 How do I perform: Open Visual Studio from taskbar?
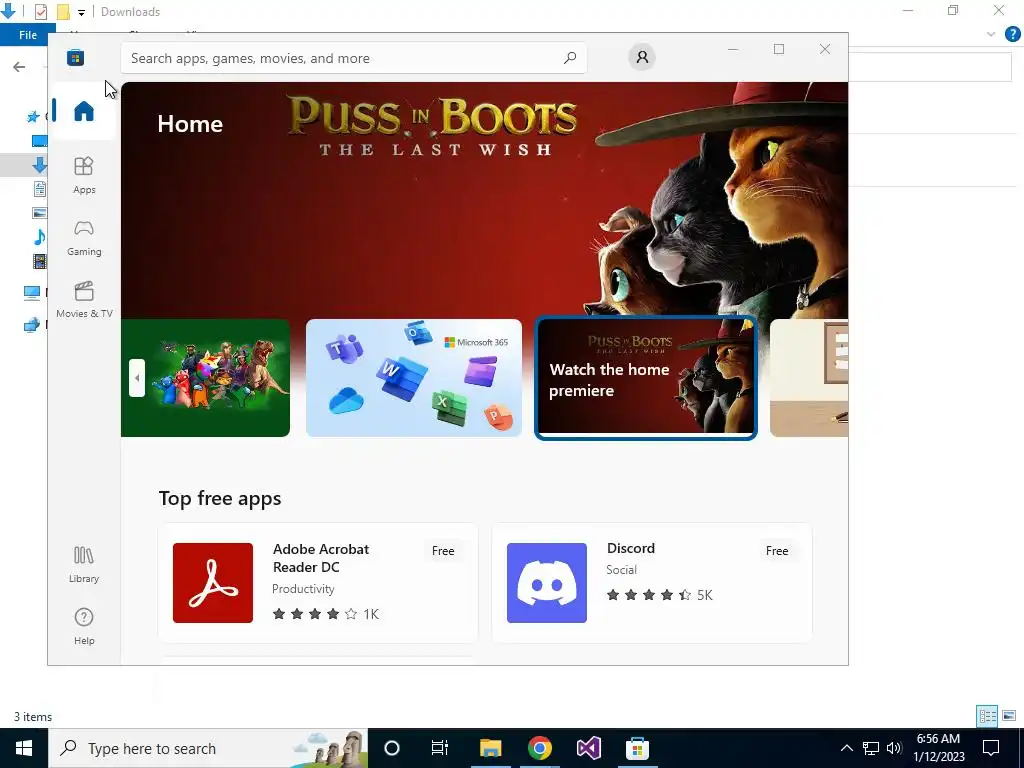[588, 748]
